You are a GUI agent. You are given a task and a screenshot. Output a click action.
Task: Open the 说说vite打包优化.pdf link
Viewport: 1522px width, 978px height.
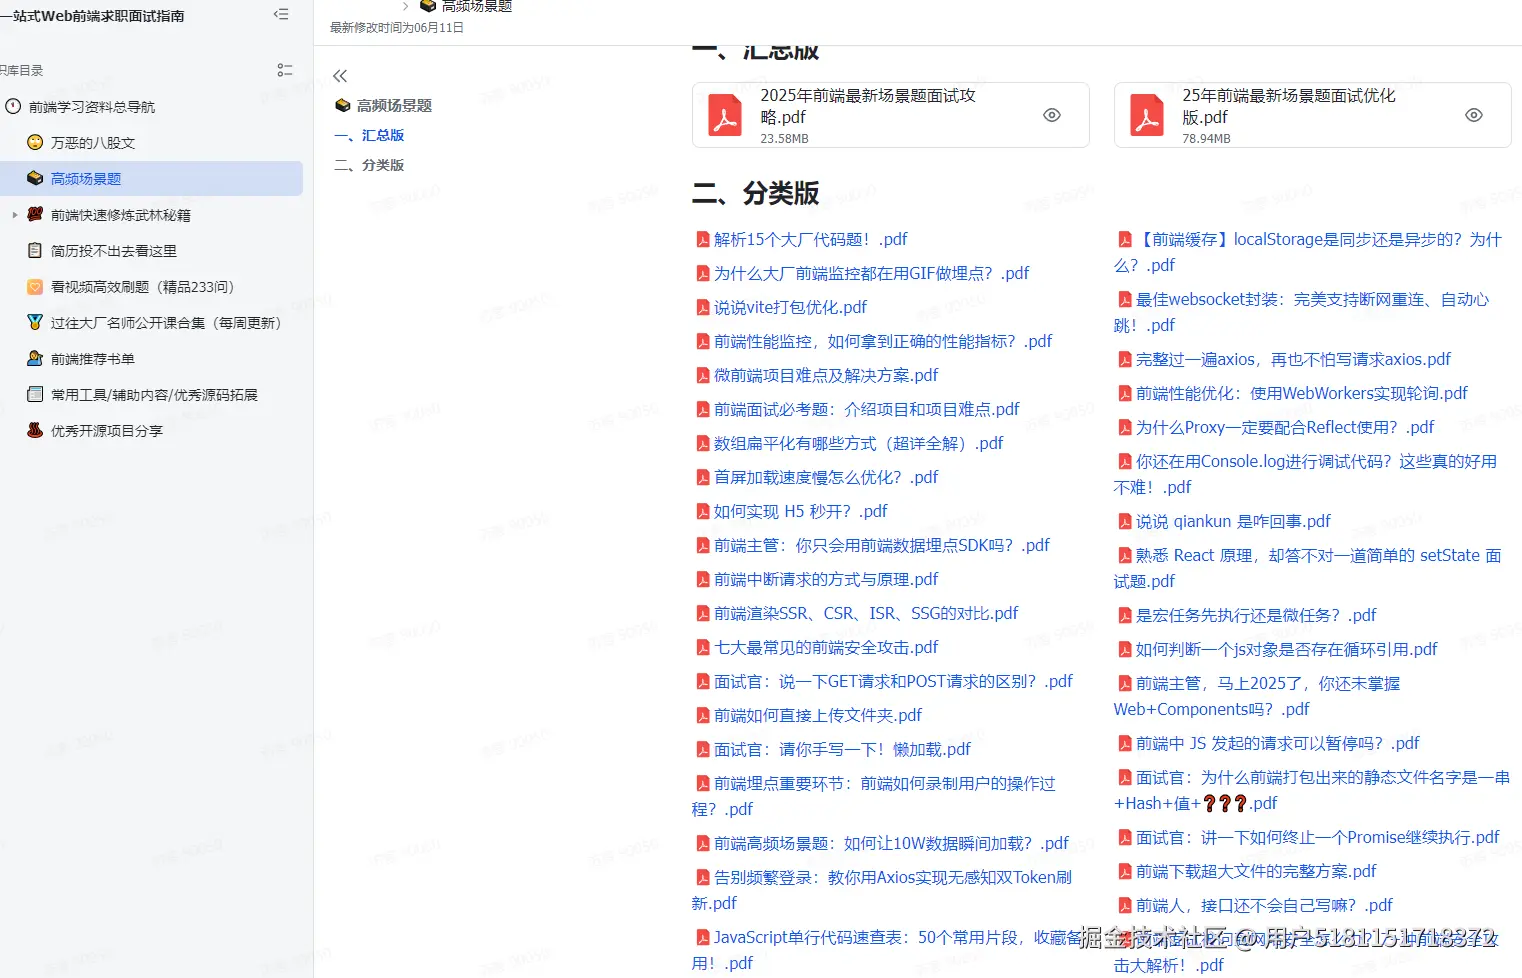point(790,307)
